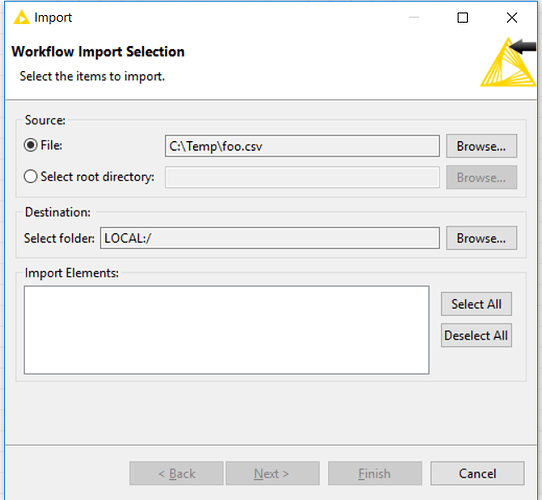Viewport: 542px width, 500px height.
Task: Click the file path field with foo.csv
Action: (302, 146)
